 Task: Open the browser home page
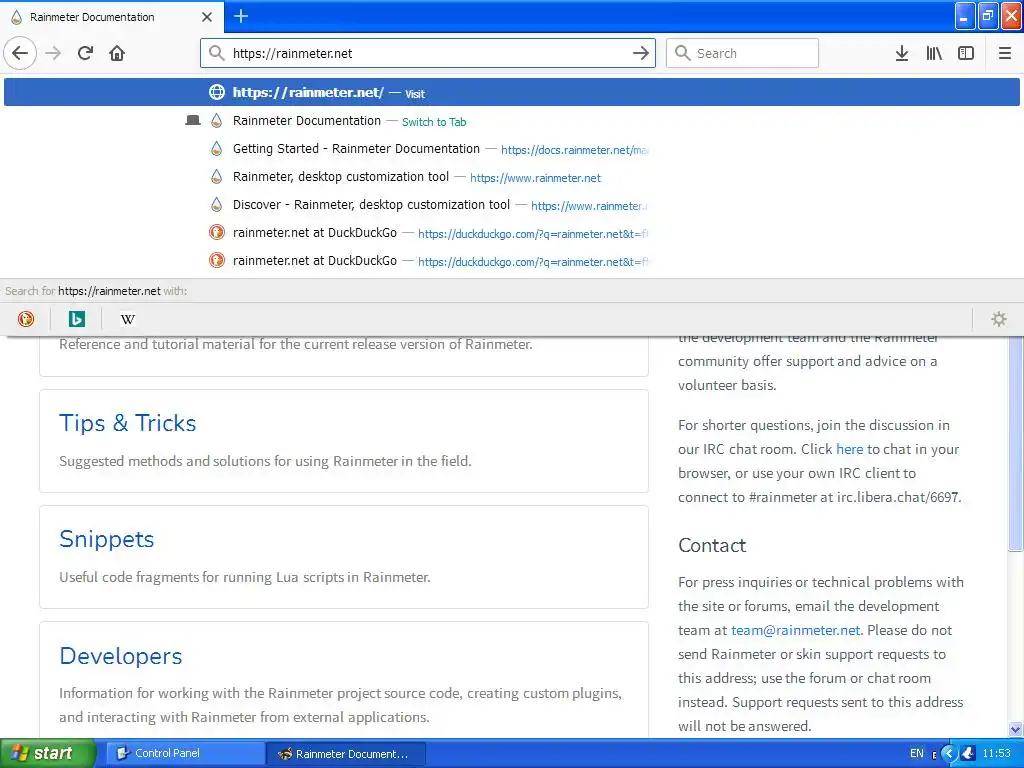tap(117, 53)
